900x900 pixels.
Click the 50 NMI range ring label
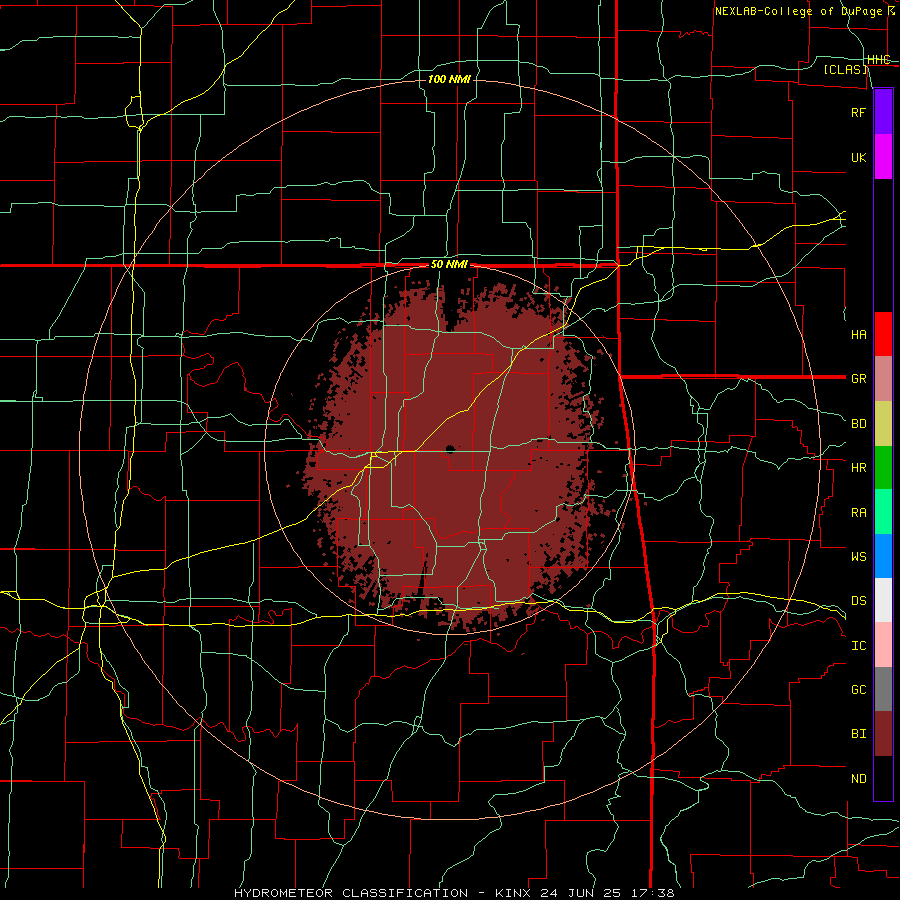tap(449, 265)
